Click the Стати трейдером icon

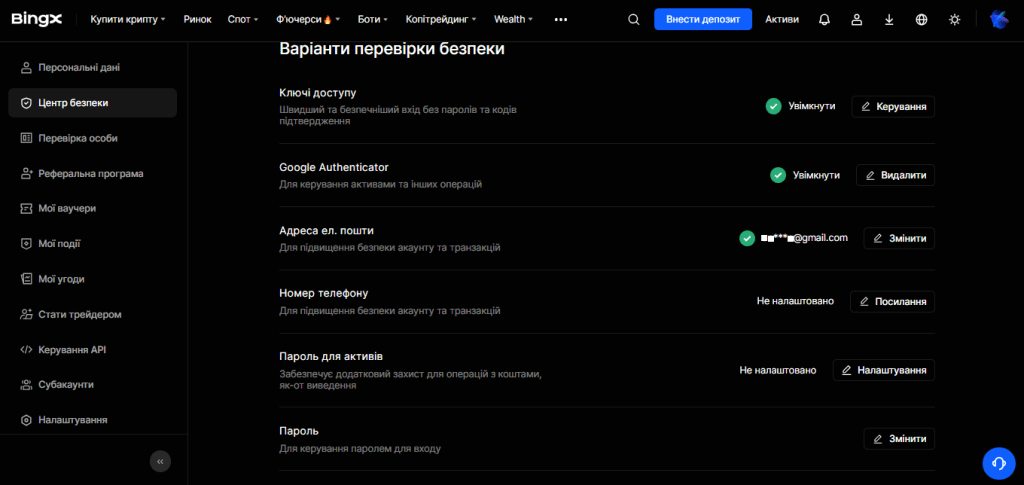coord(26,315)
